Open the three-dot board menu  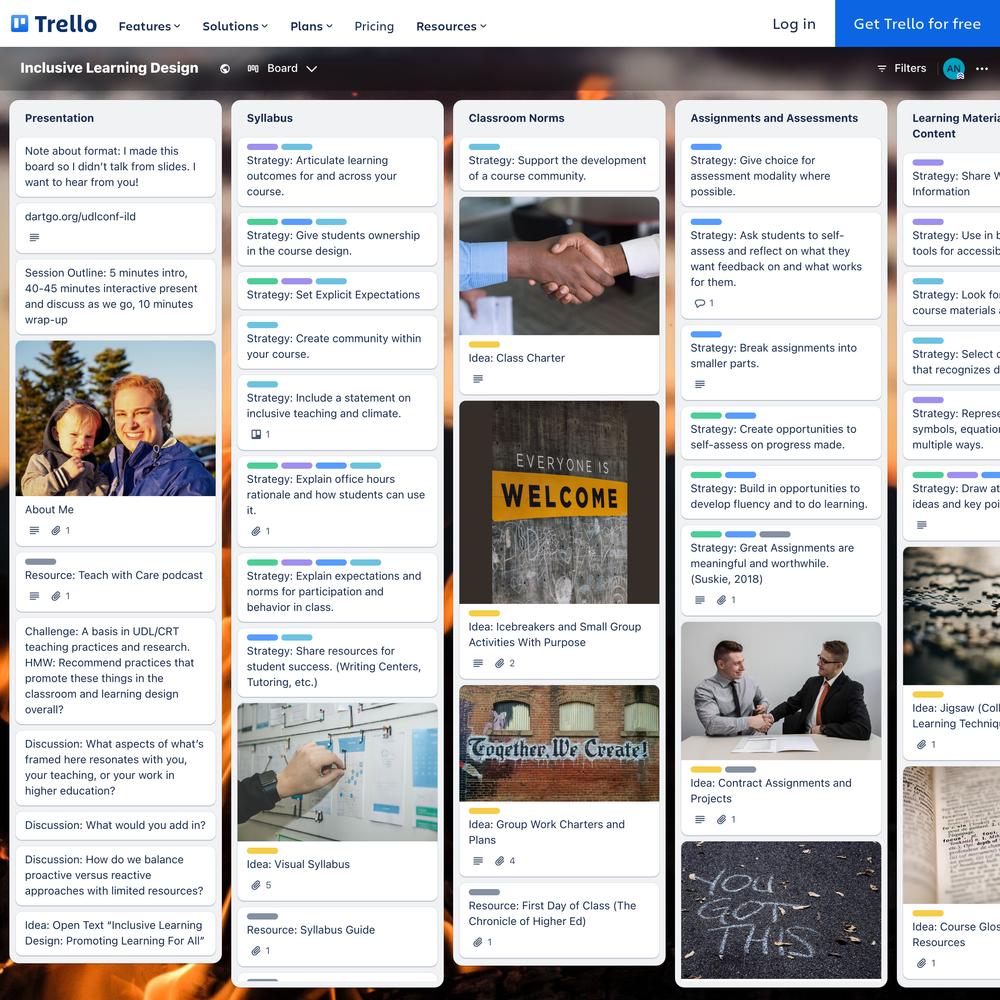[982, 69]
